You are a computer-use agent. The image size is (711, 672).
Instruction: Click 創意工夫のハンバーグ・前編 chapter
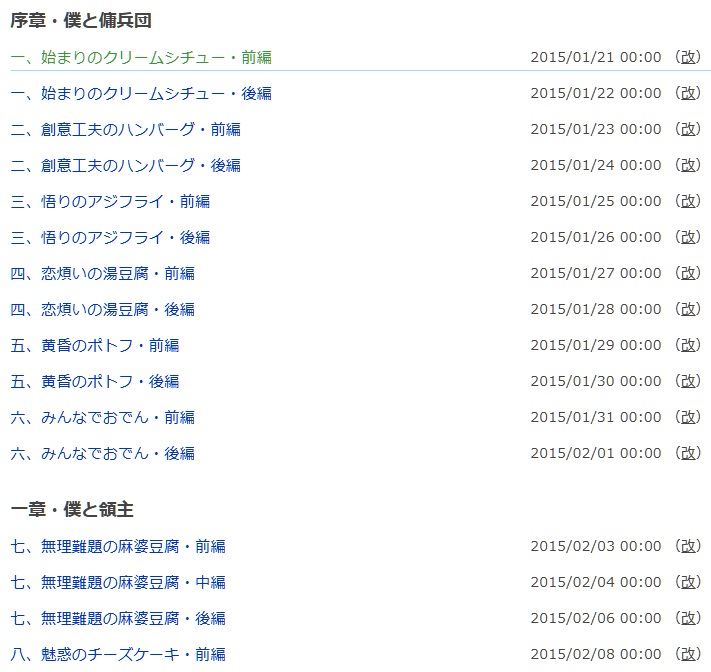(125, 129)
